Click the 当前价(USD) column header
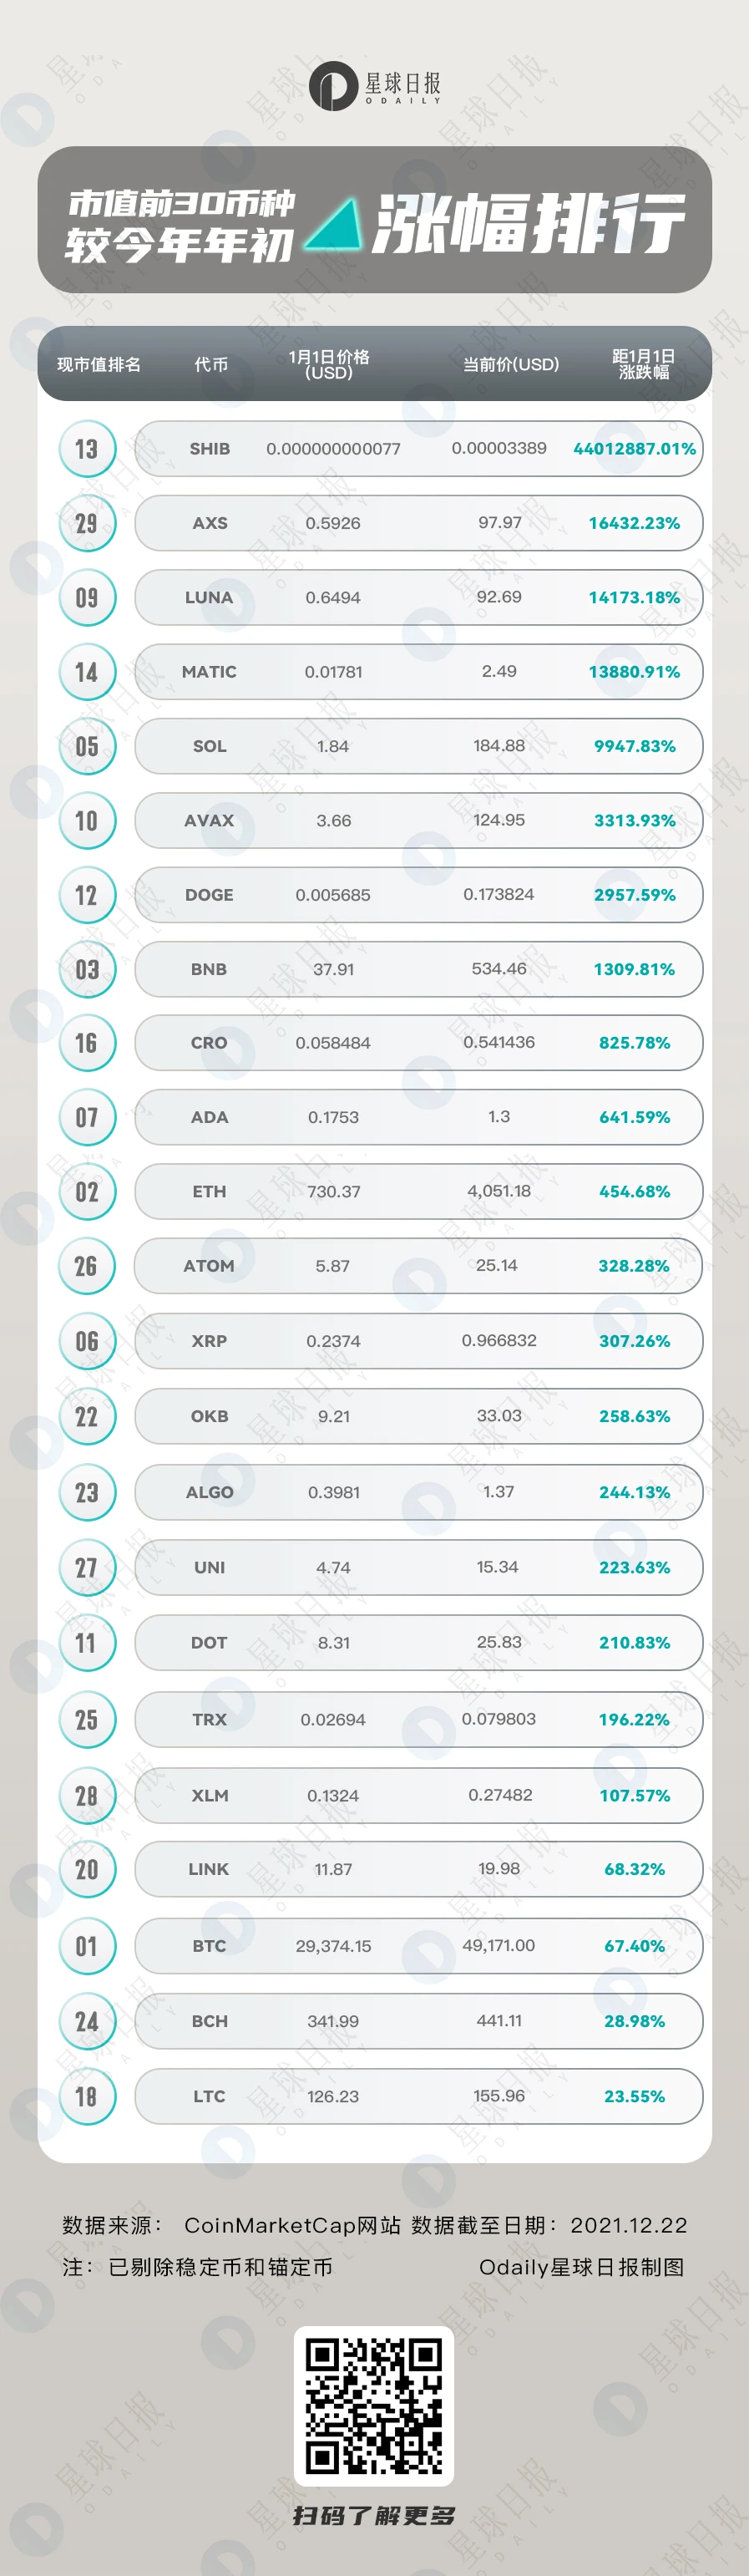749x2576 pixels. point(511,365)
